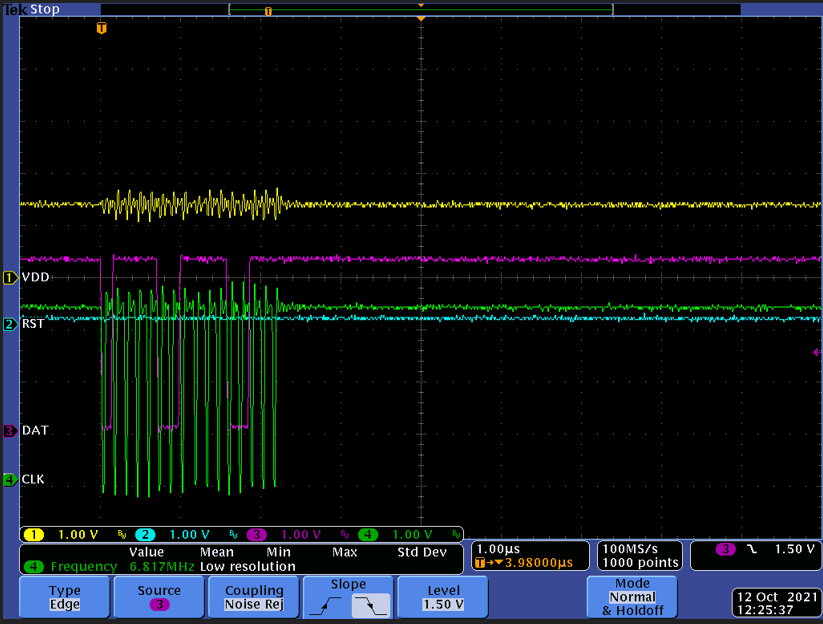This screenshot has width=823, height=624.
Task: Click the channel 3 trigger source badge in readout
Action: tap(725, 549)
